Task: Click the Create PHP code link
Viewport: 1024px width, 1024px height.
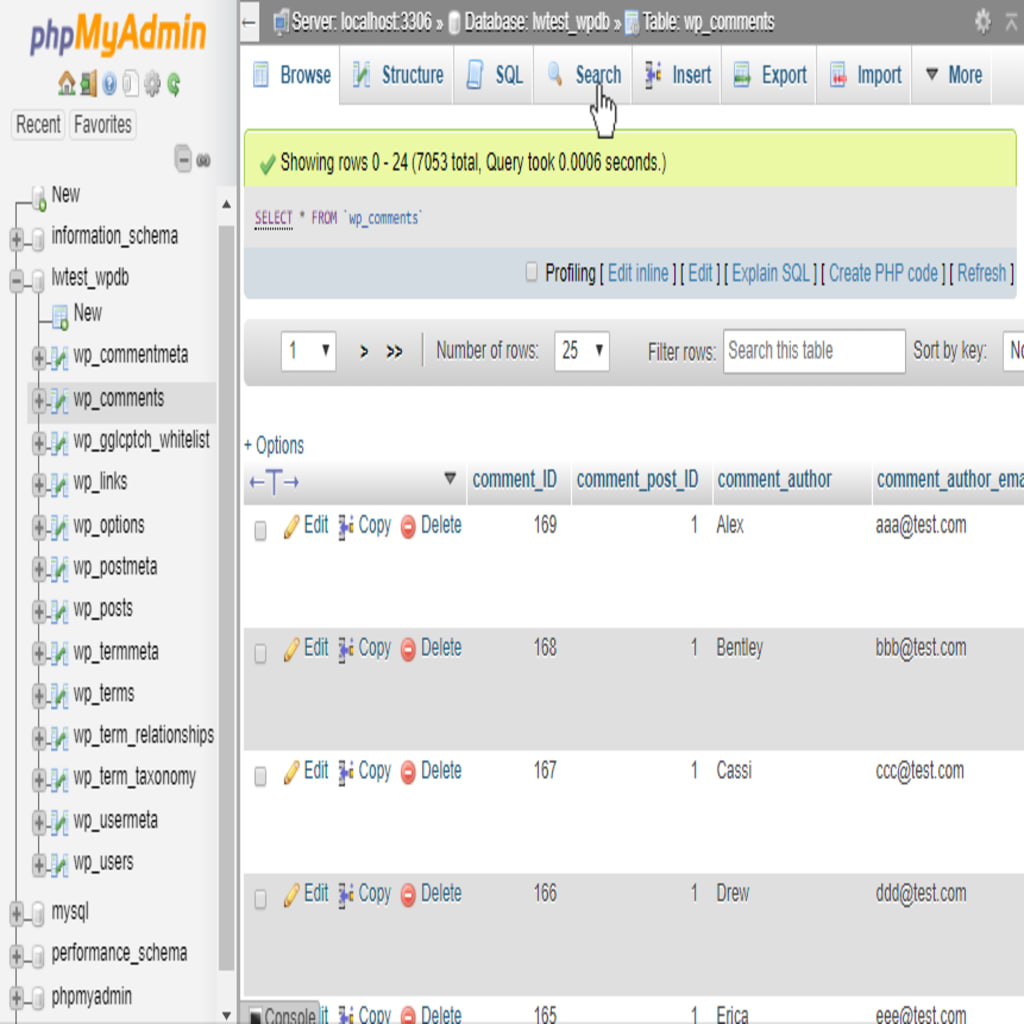Action: pyautogui.click(x=883, y=273)
